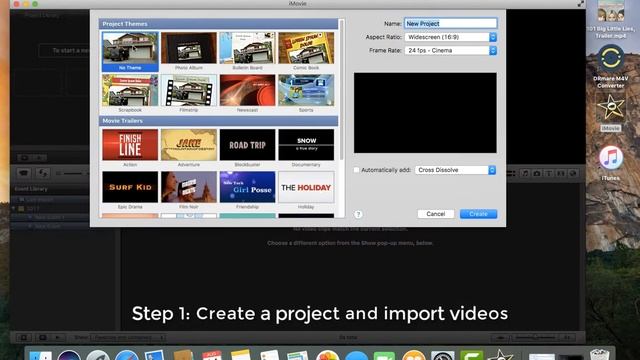
Task: Select the Sports theme
Action: 306,90
